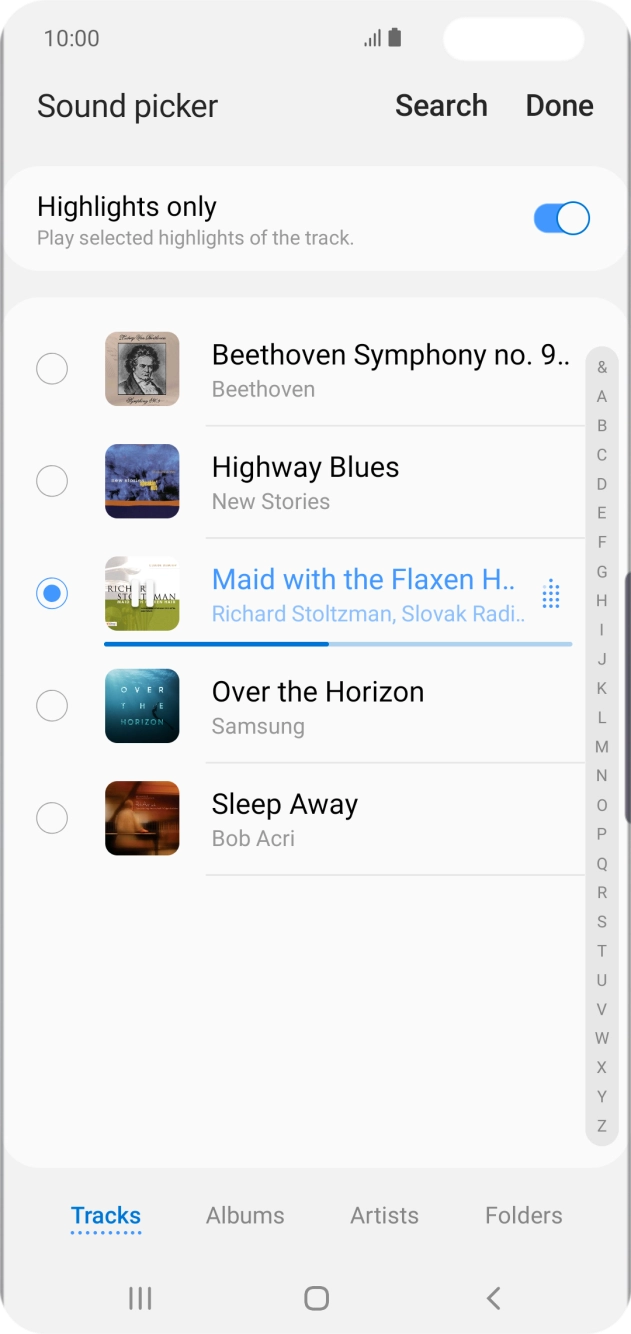
Task: Tap the drag handle next to the selected track
Action: click(x=549, y=593)
